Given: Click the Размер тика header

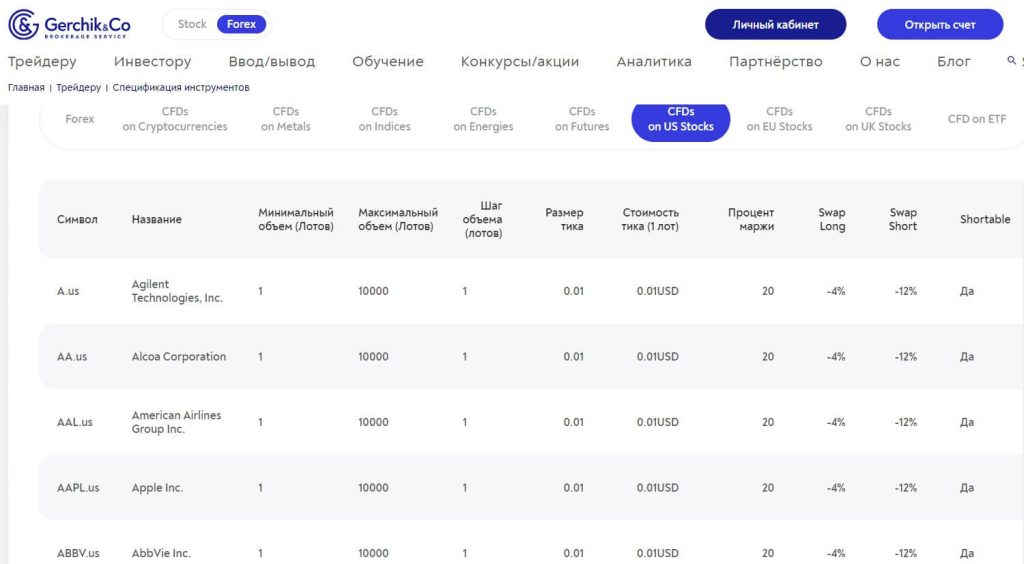Looking at the screenshot, I should (x=564, y=219).
